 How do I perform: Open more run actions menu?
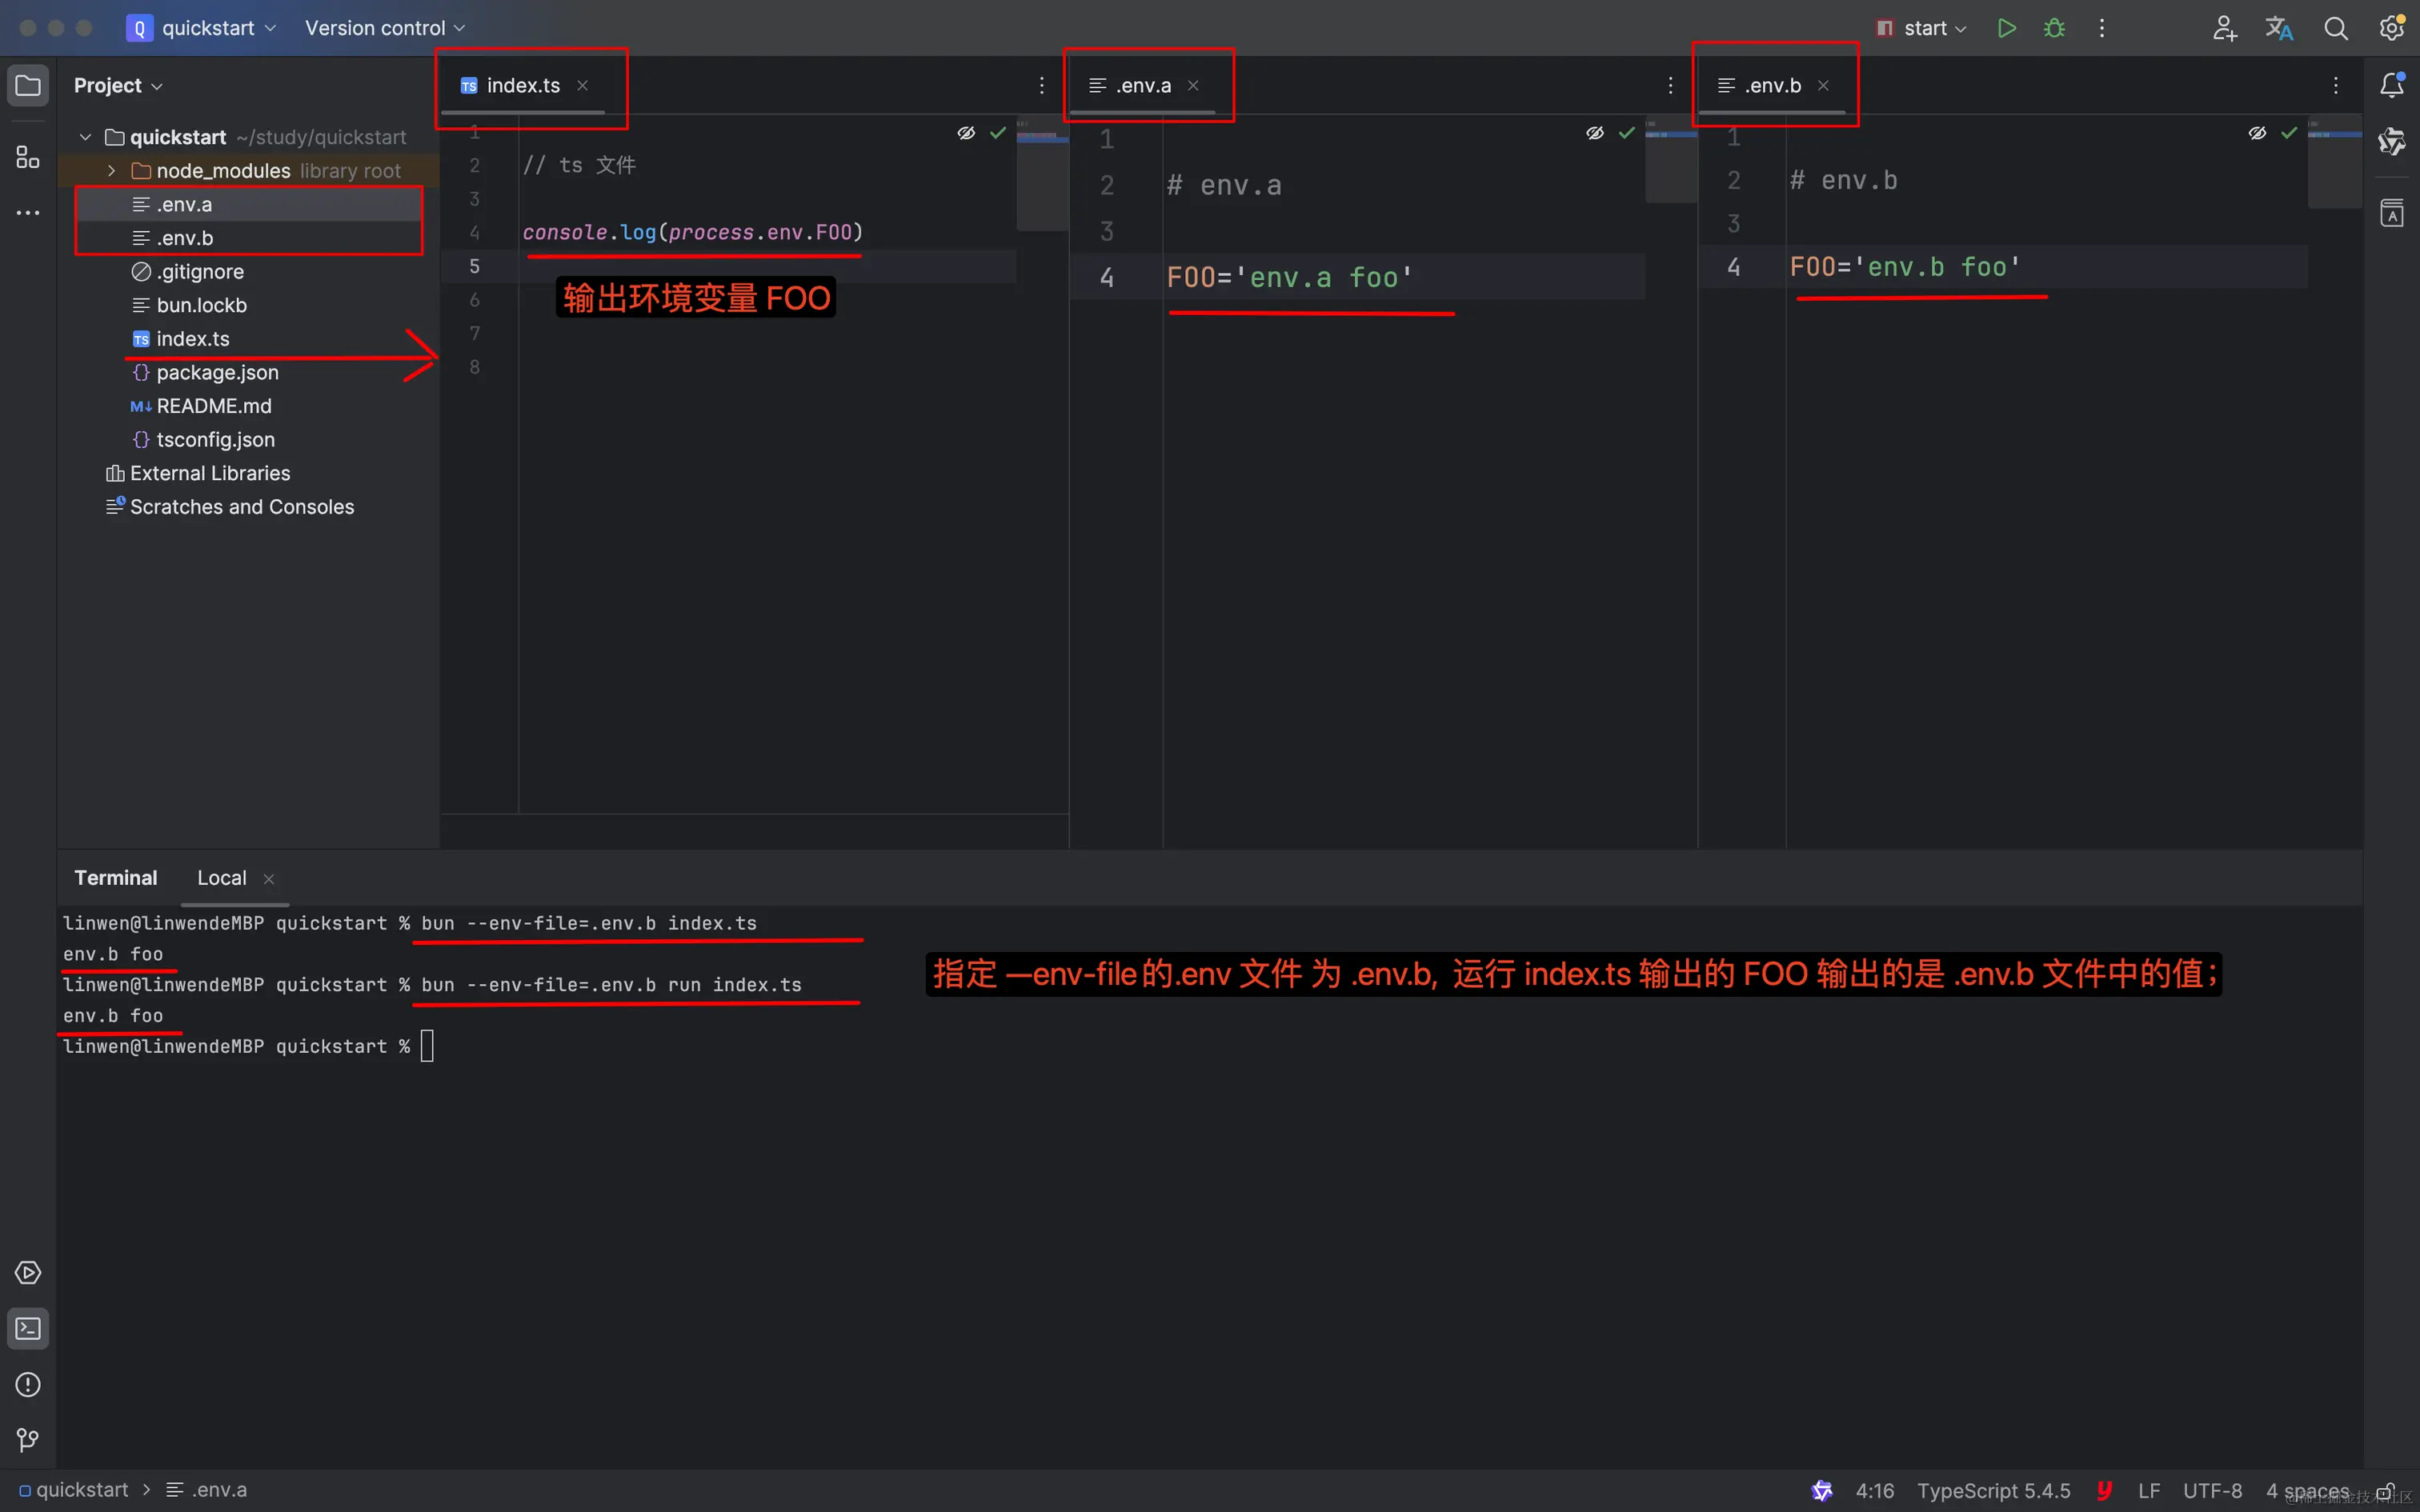click(x=2101, y=28)
